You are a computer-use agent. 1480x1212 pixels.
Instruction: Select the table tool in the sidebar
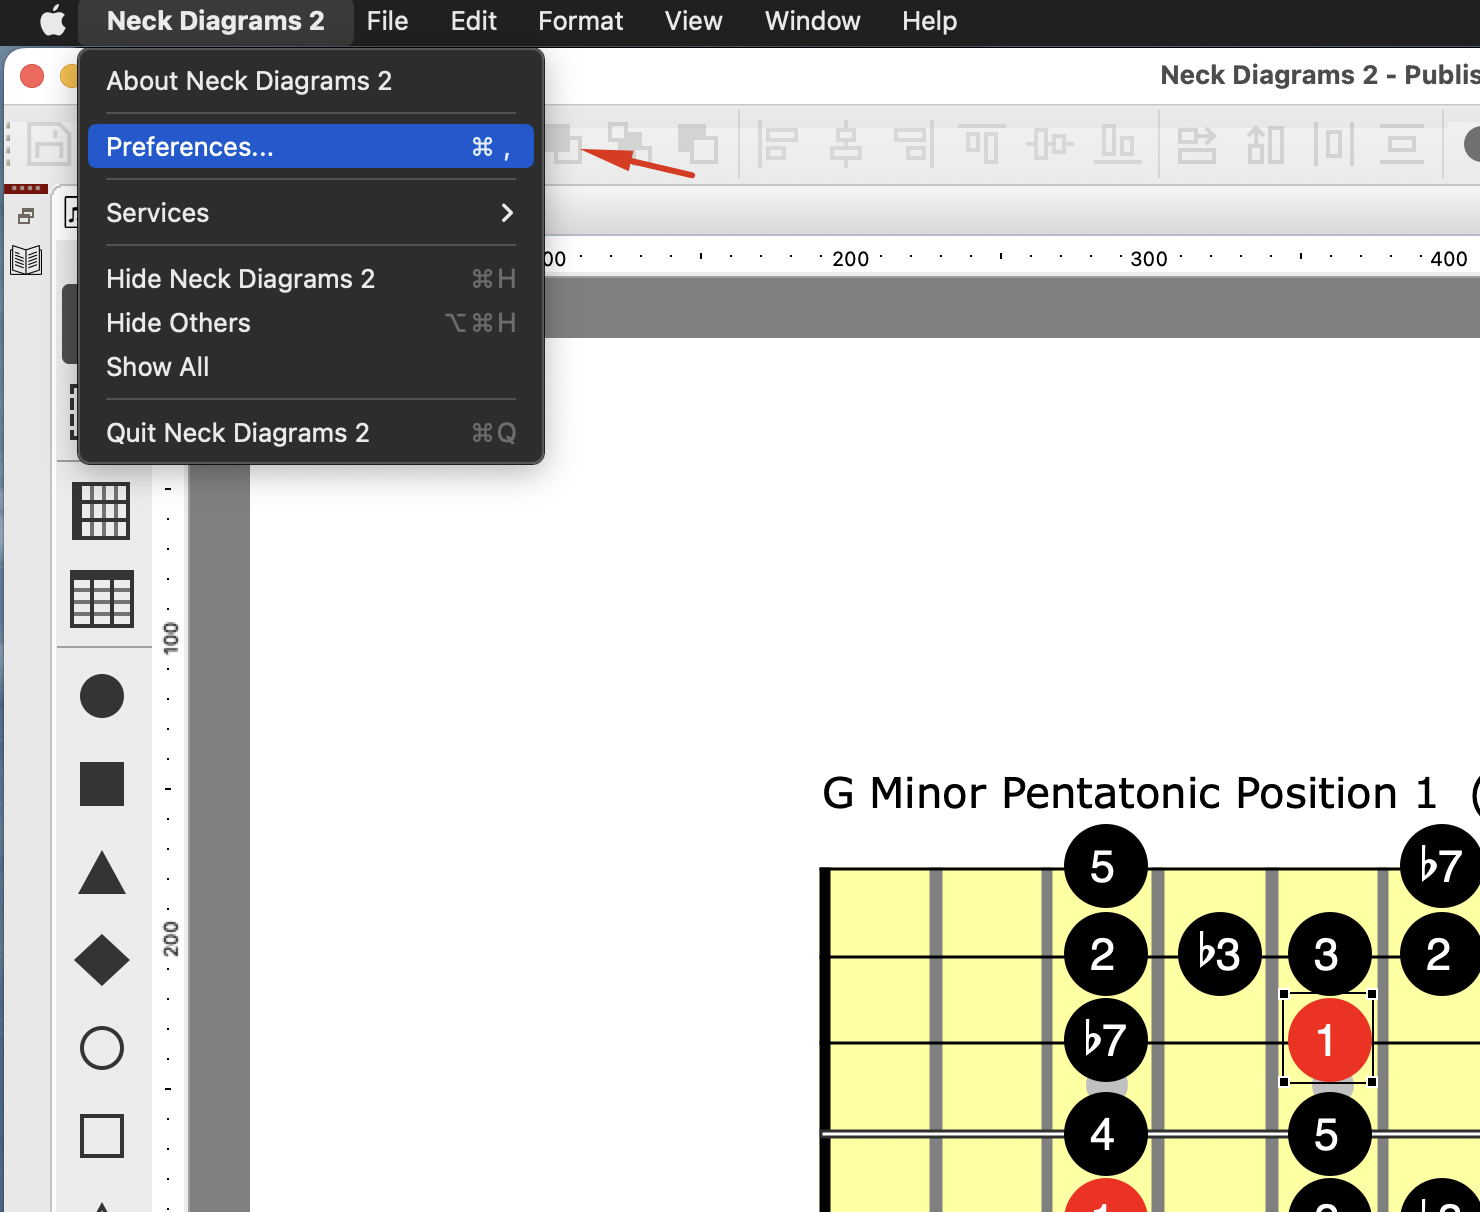click(102, 599)
